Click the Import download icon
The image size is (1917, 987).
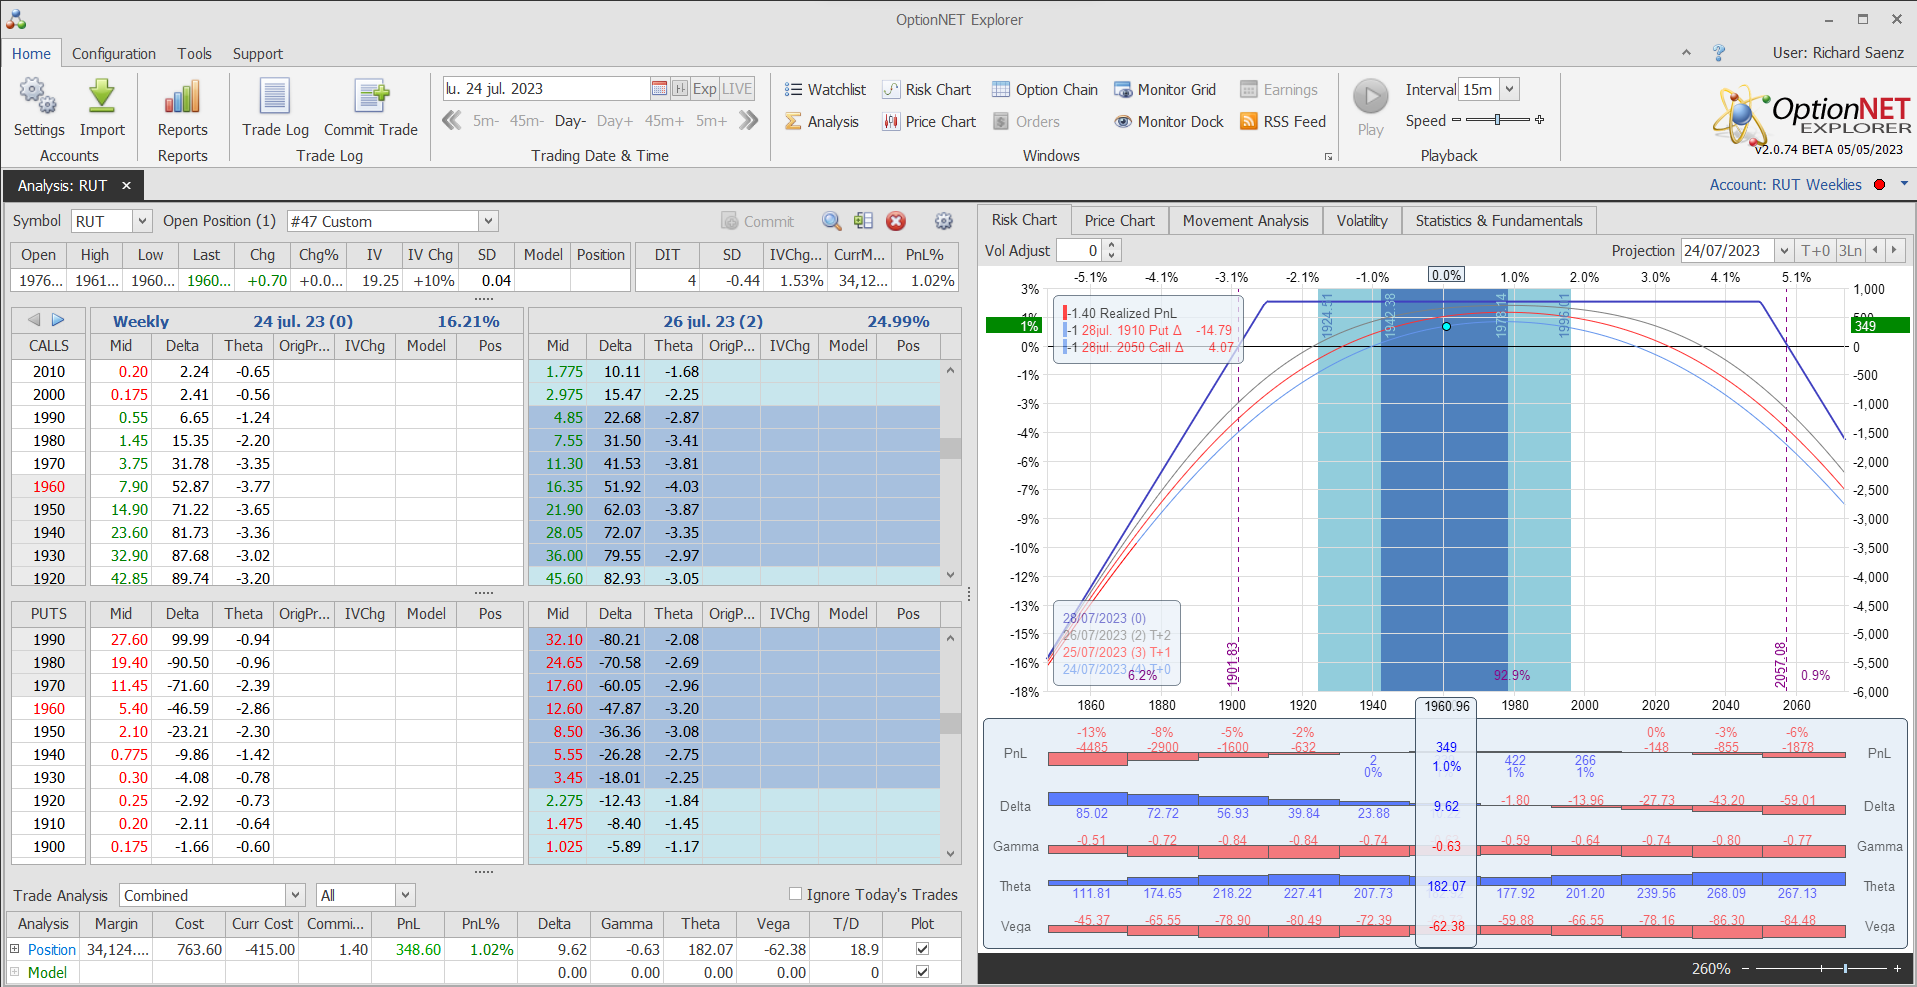pyautogui.click(x=102, y=98)
